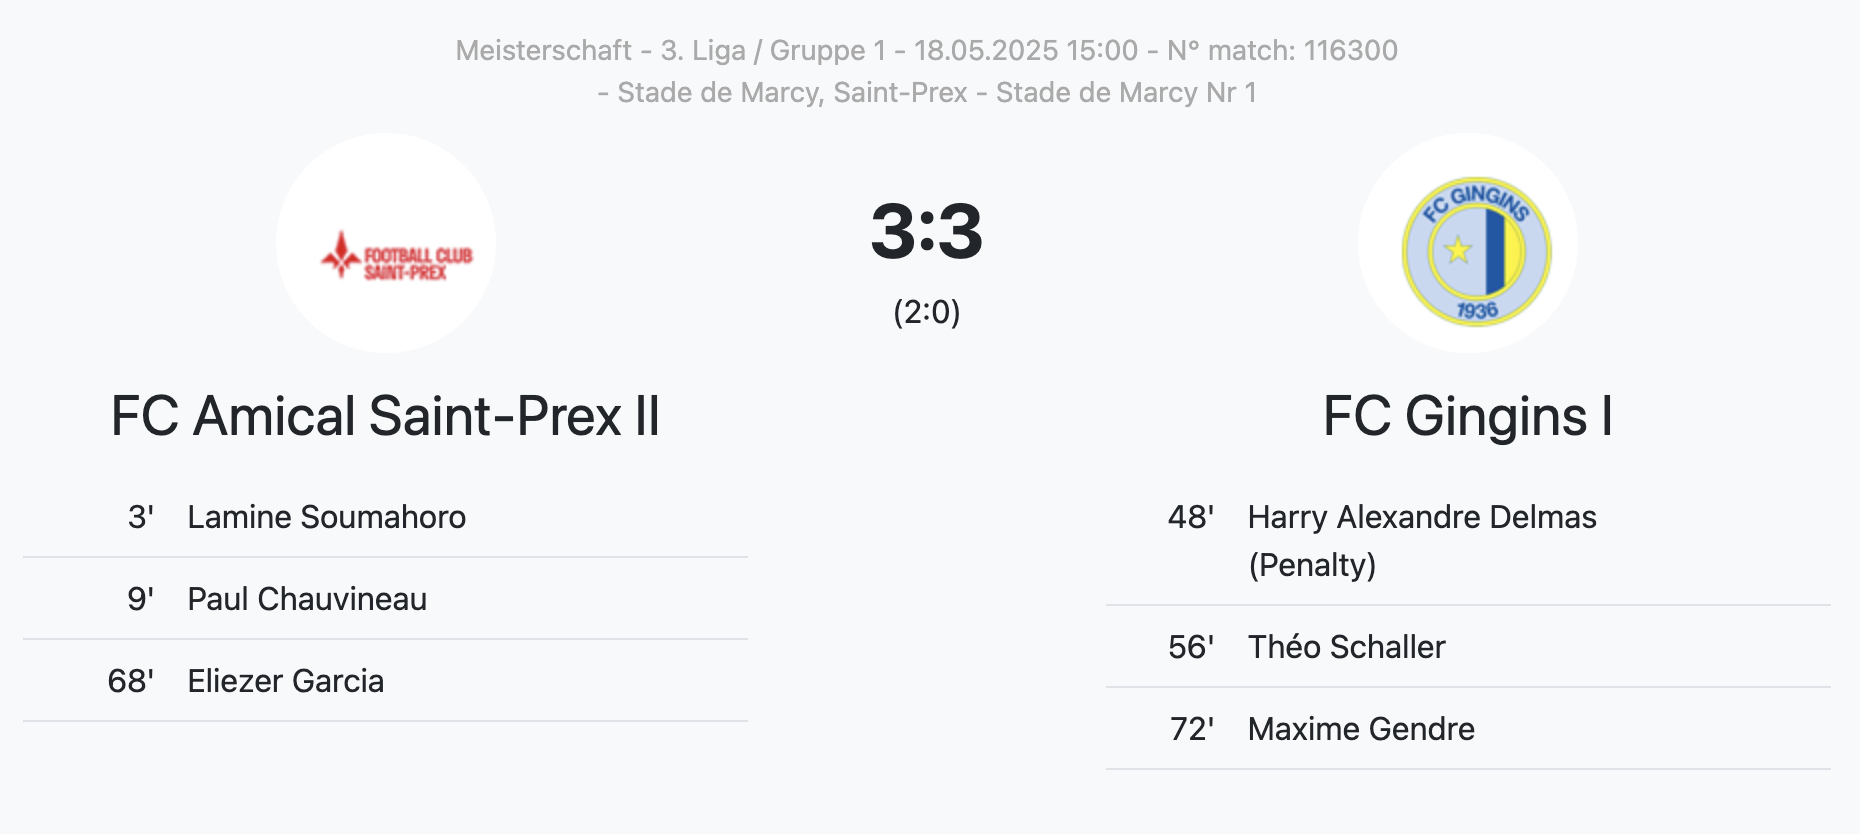Viewport: 1860px width, 834px height.
Task: Click the 68' goal minute marker
Action: (x=131, y=681)
